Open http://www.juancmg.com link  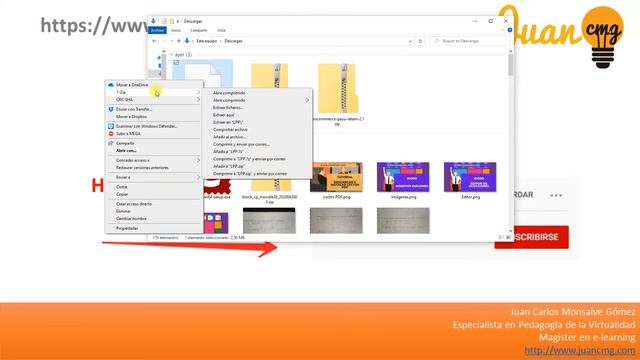pyautogui.click(x=580, y=350)
